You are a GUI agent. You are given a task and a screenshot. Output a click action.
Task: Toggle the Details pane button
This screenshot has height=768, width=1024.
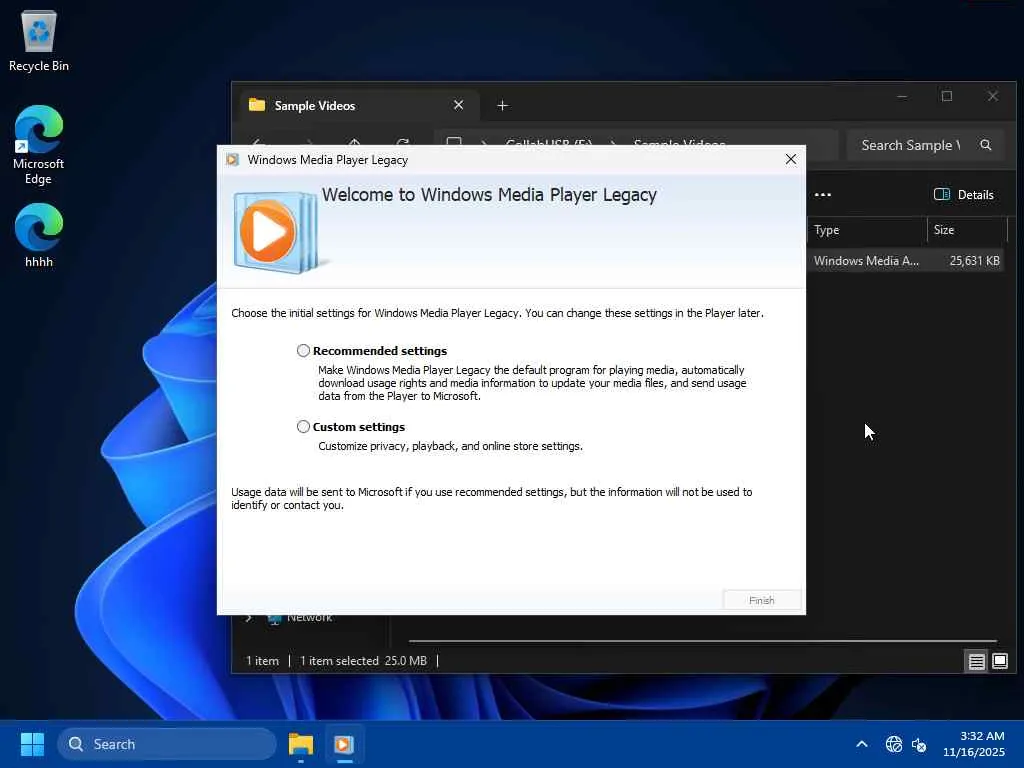pyautogui.click(x=964, y=195)
